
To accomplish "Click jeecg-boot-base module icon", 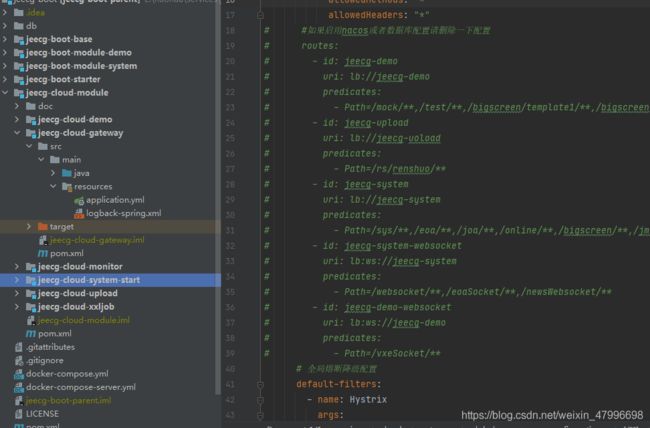I will pos(19,39).
